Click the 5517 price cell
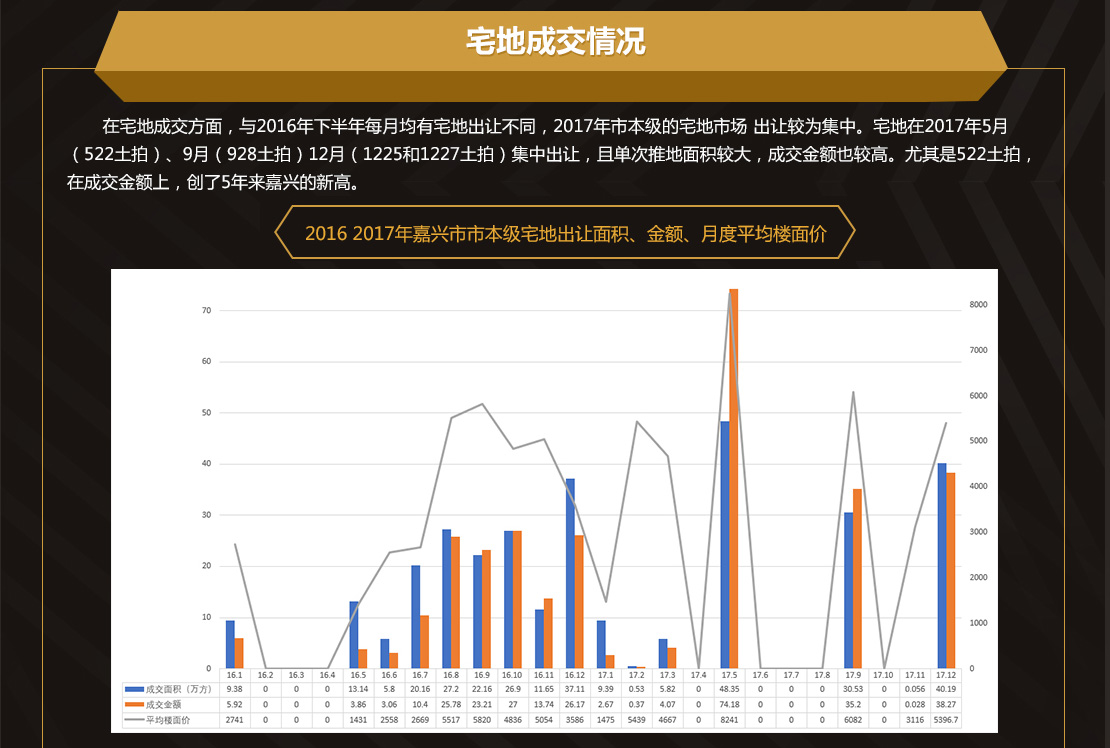This screenshot has height=748, width=1110. [451, 720]
